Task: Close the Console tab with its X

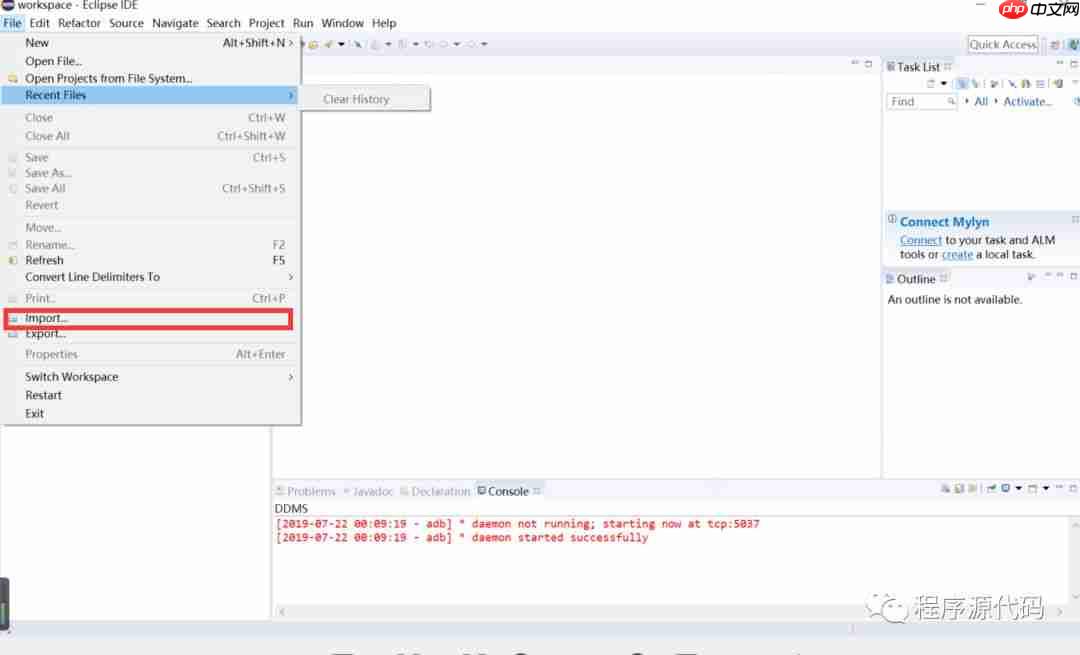Action: point(537,491)
